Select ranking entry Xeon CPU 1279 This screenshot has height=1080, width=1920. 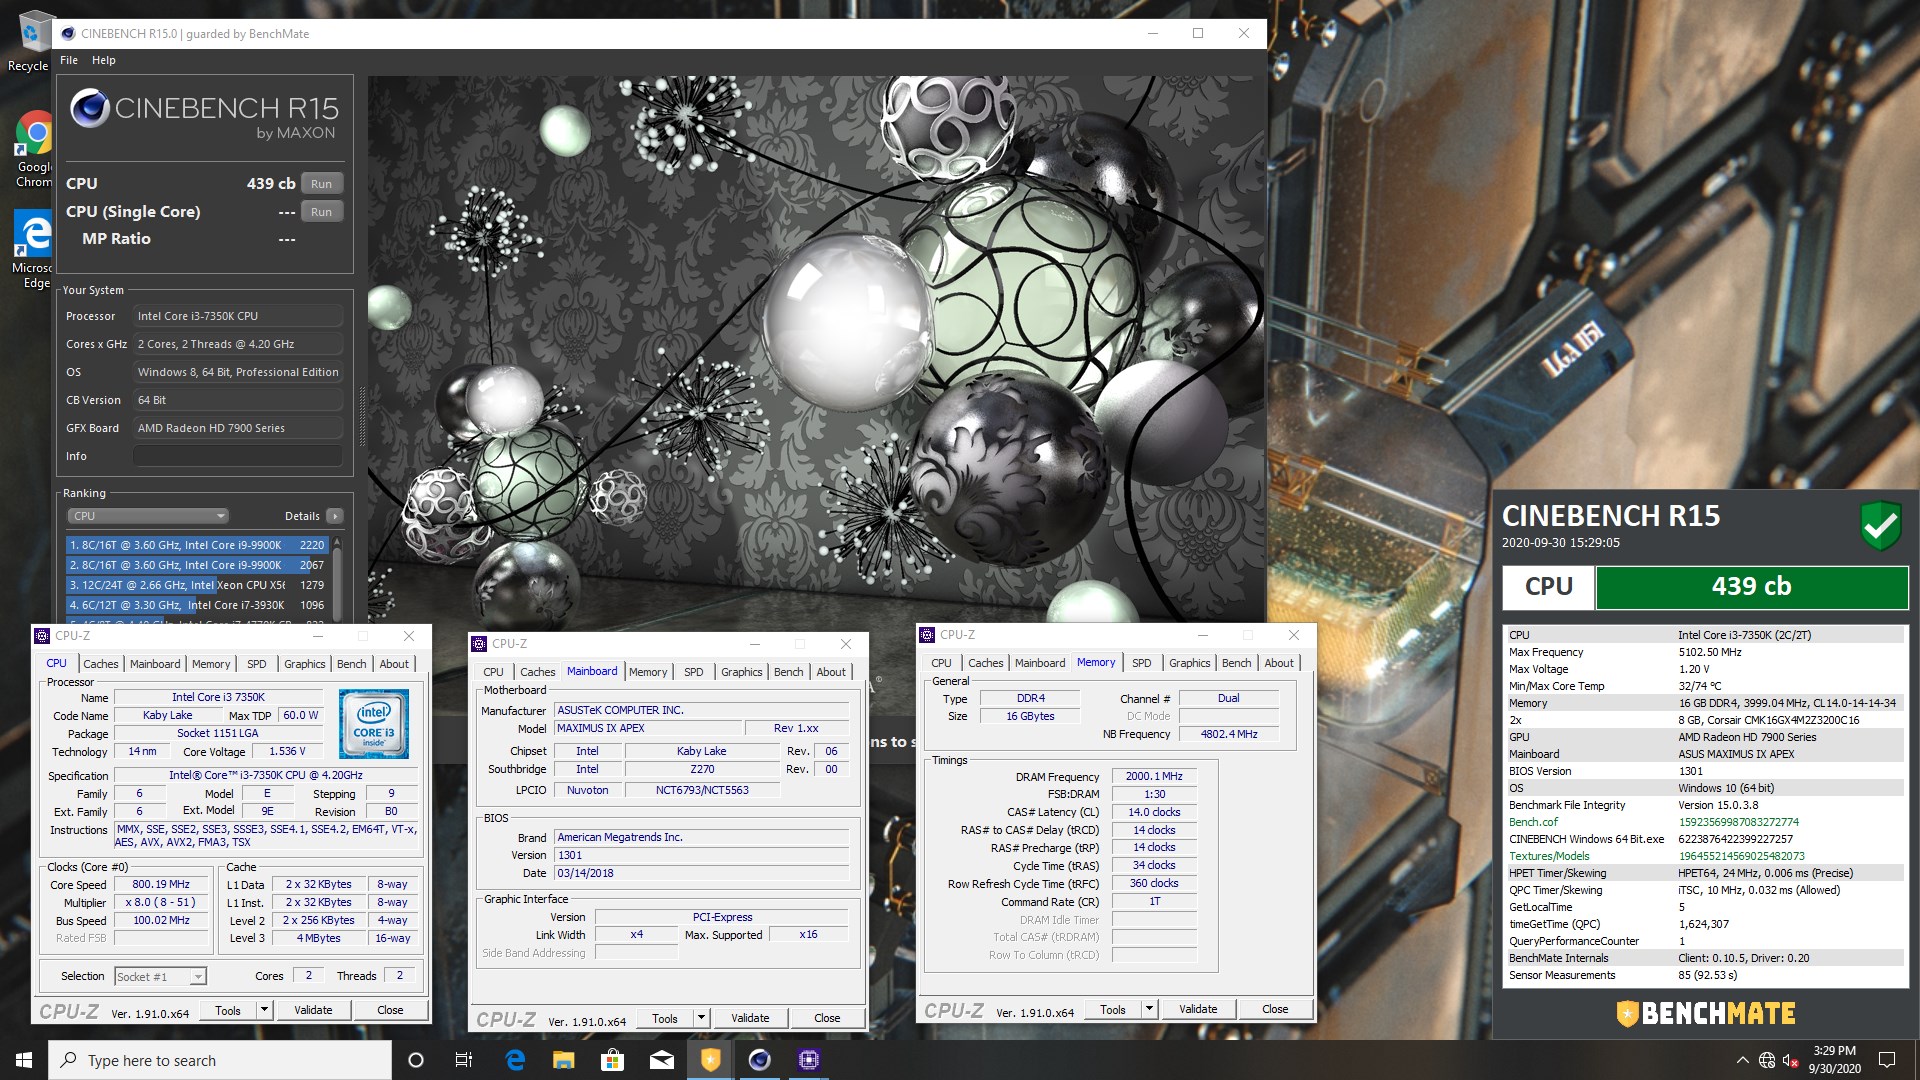pyautogui.click(x=197, y=585)
